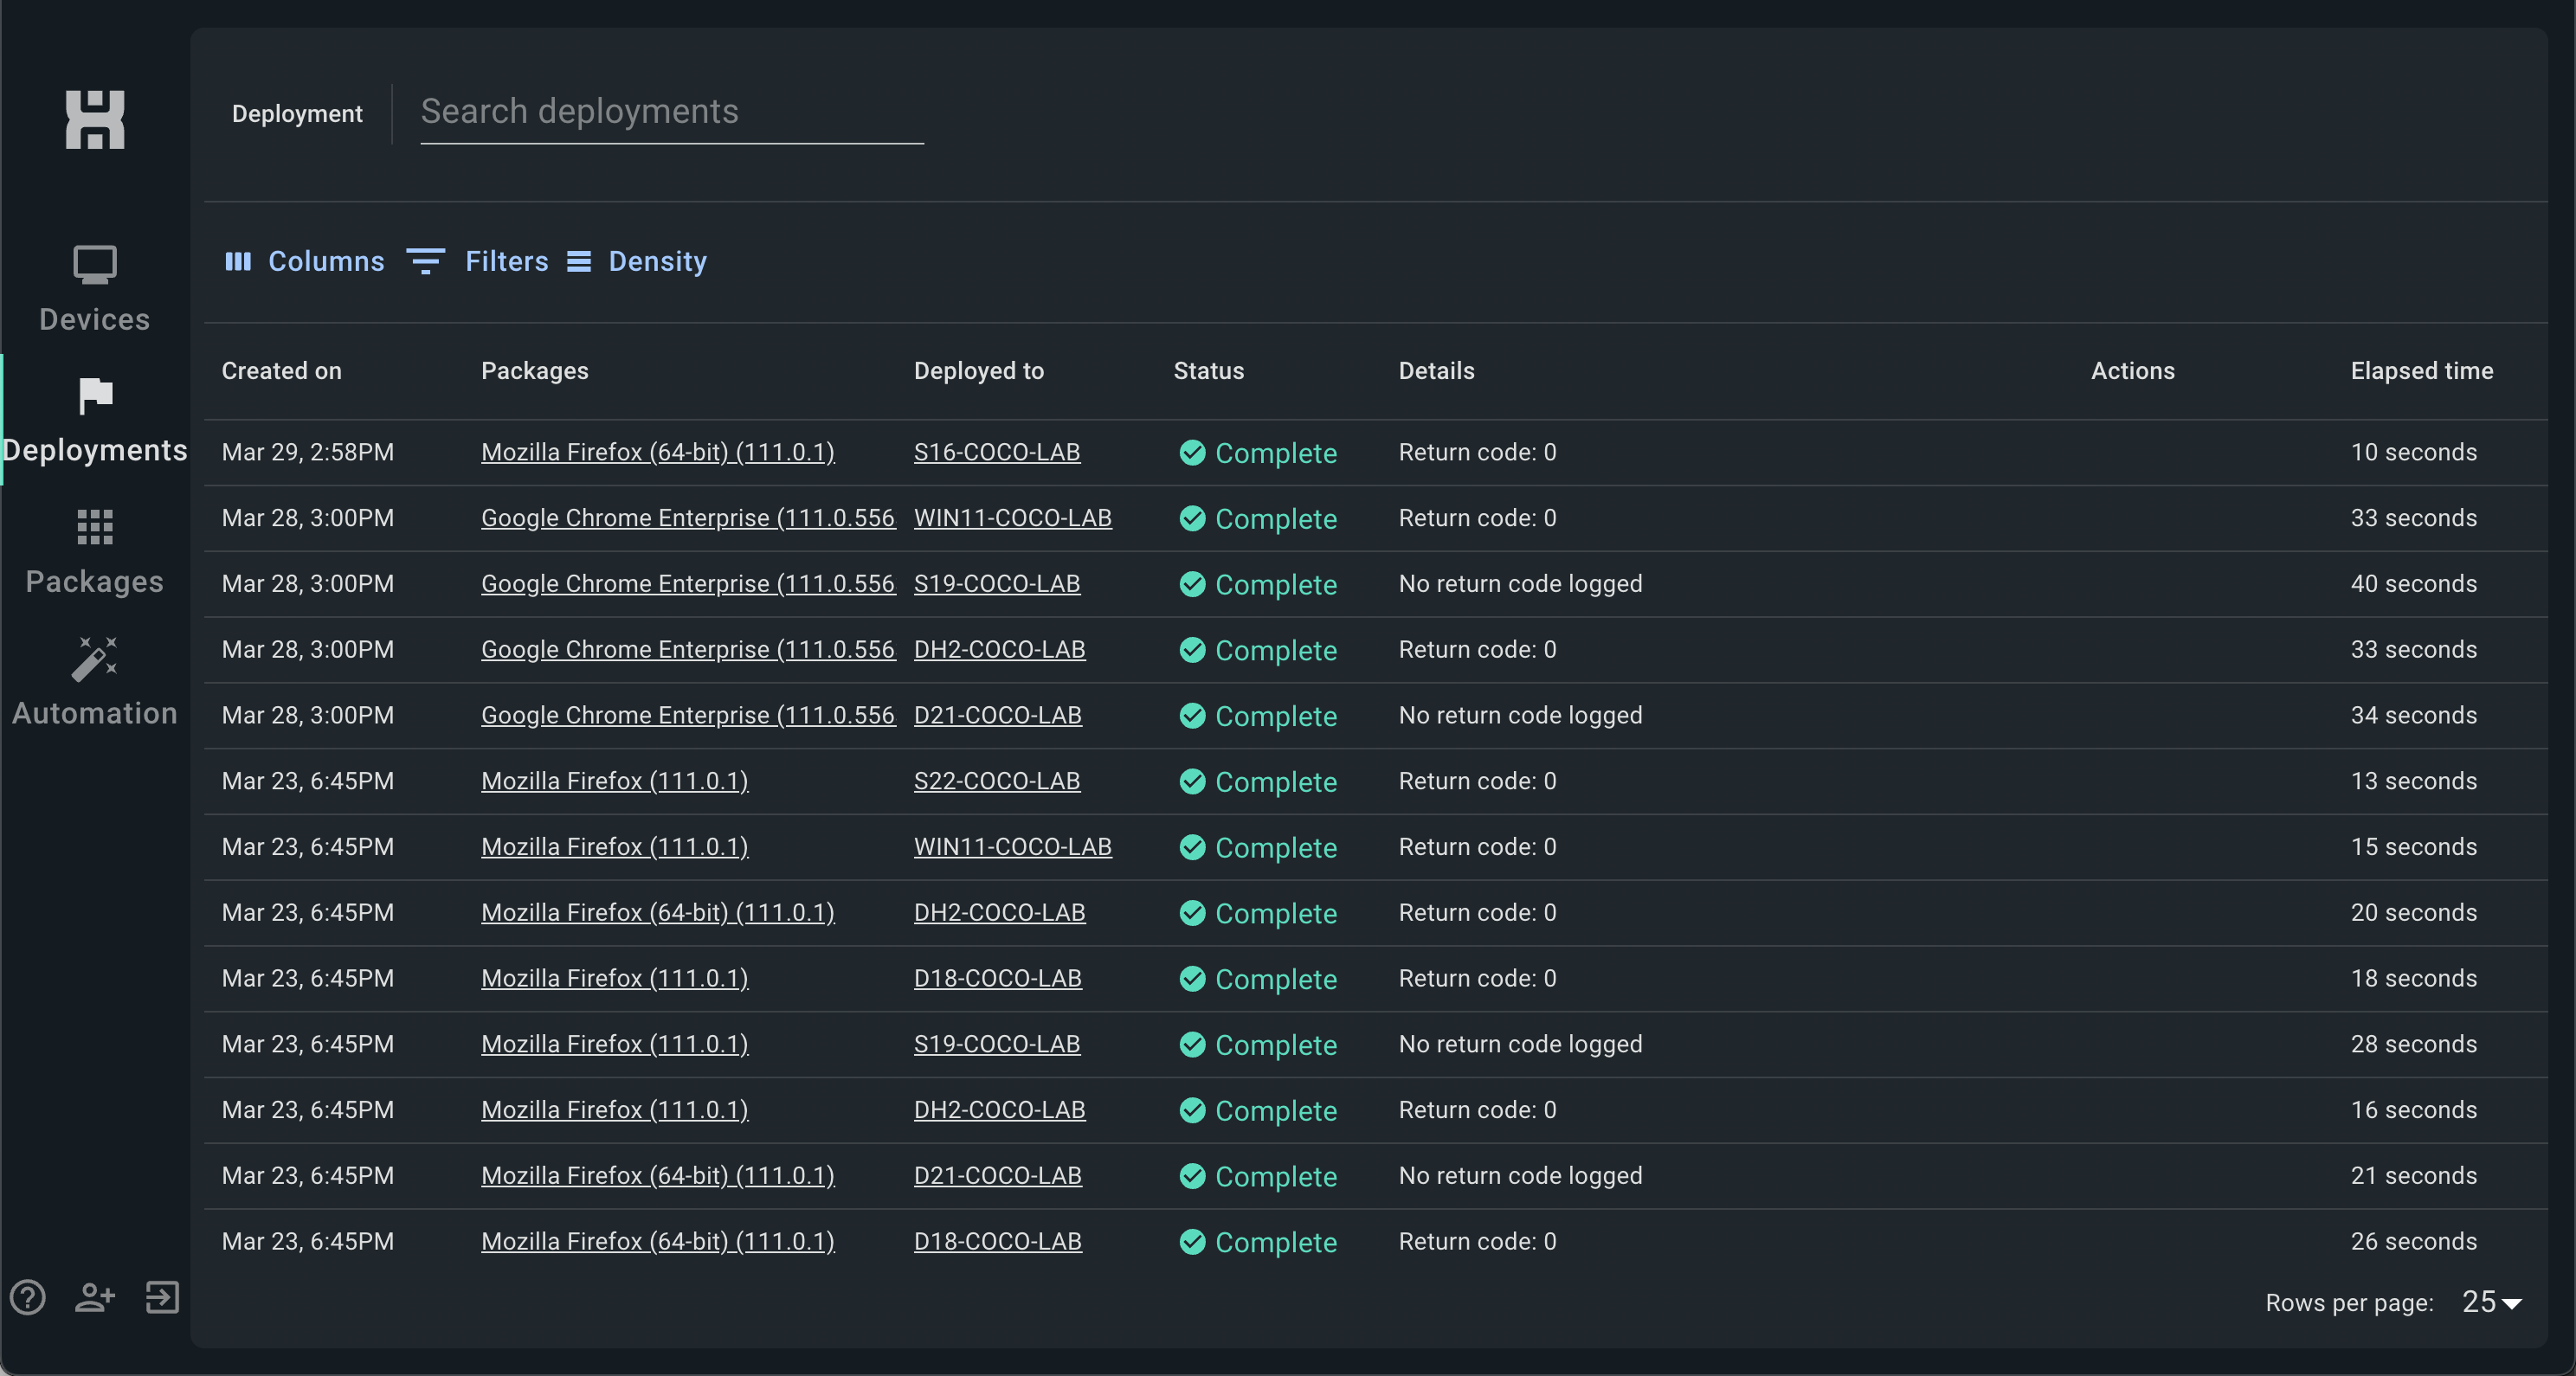Sort by the Elapsed time column header
The height and width of the screenshot is (1376, 2576).
point(2421,371)
